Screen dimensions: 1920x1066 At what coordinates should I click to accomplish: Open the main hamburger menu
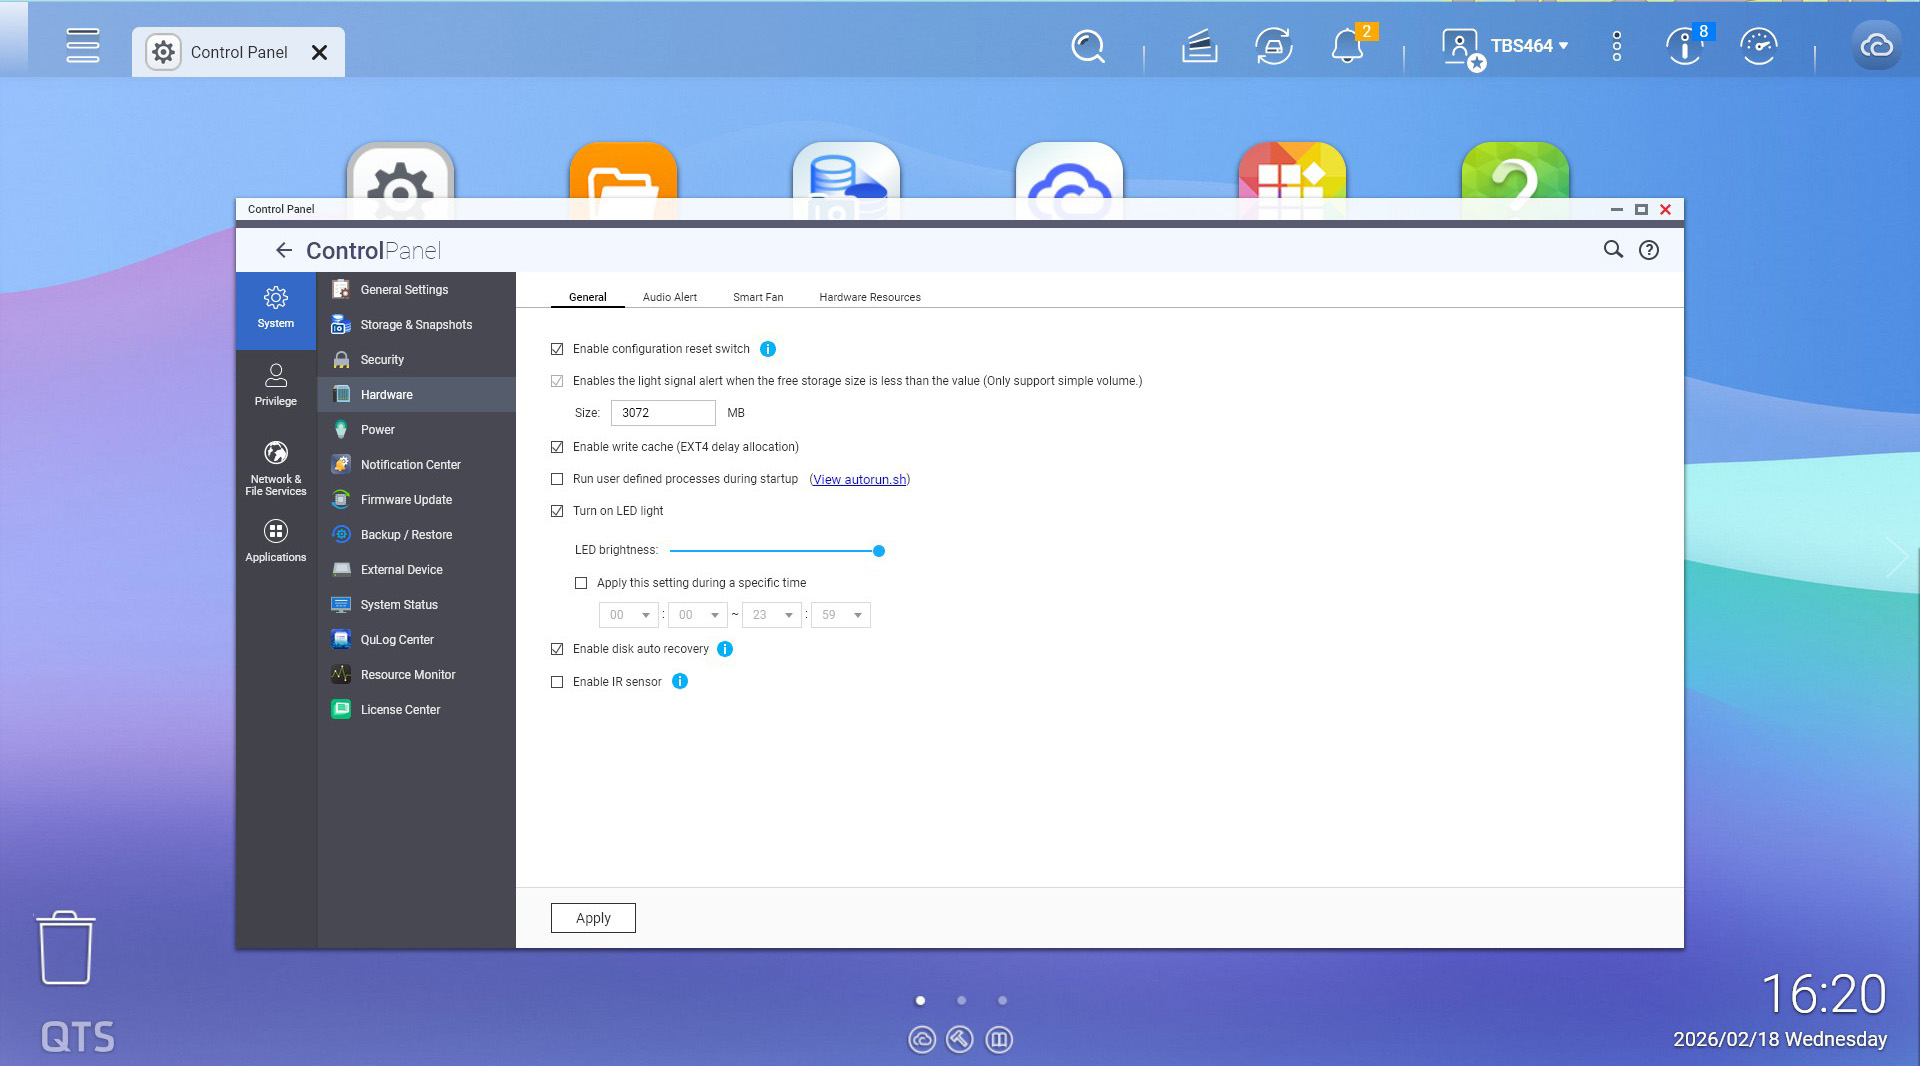(x=82, y=46)
